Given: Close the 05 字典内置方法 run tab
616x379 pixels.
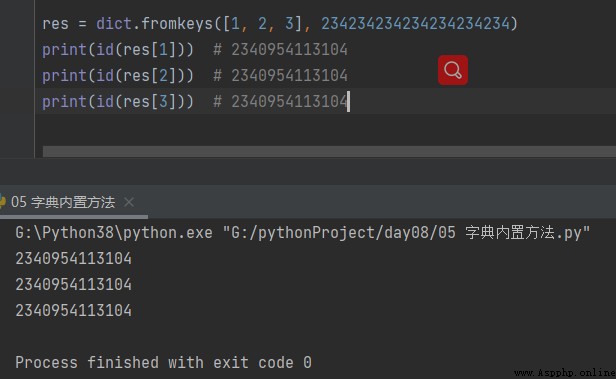Looking at the screenshot, I should point(129,202).
